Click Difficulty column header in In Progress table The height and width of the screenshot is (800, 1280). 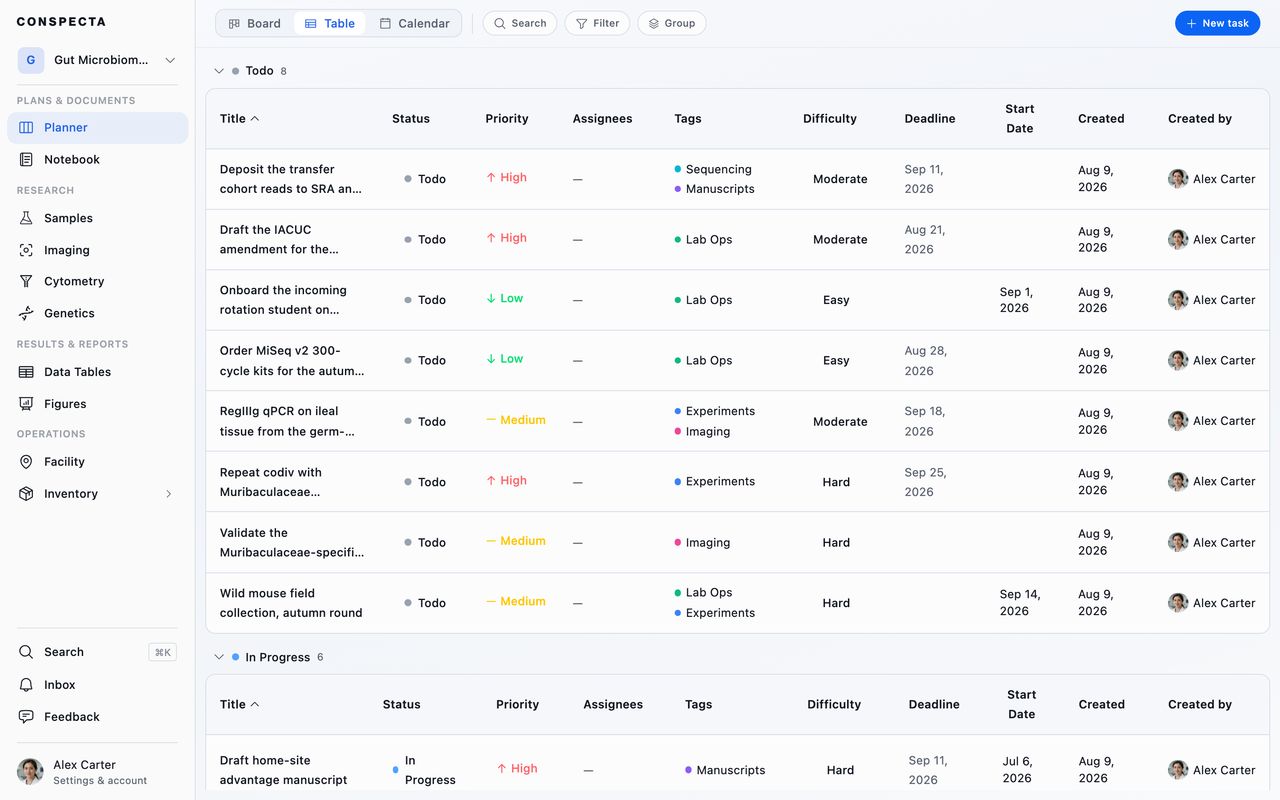coord(834,704)
